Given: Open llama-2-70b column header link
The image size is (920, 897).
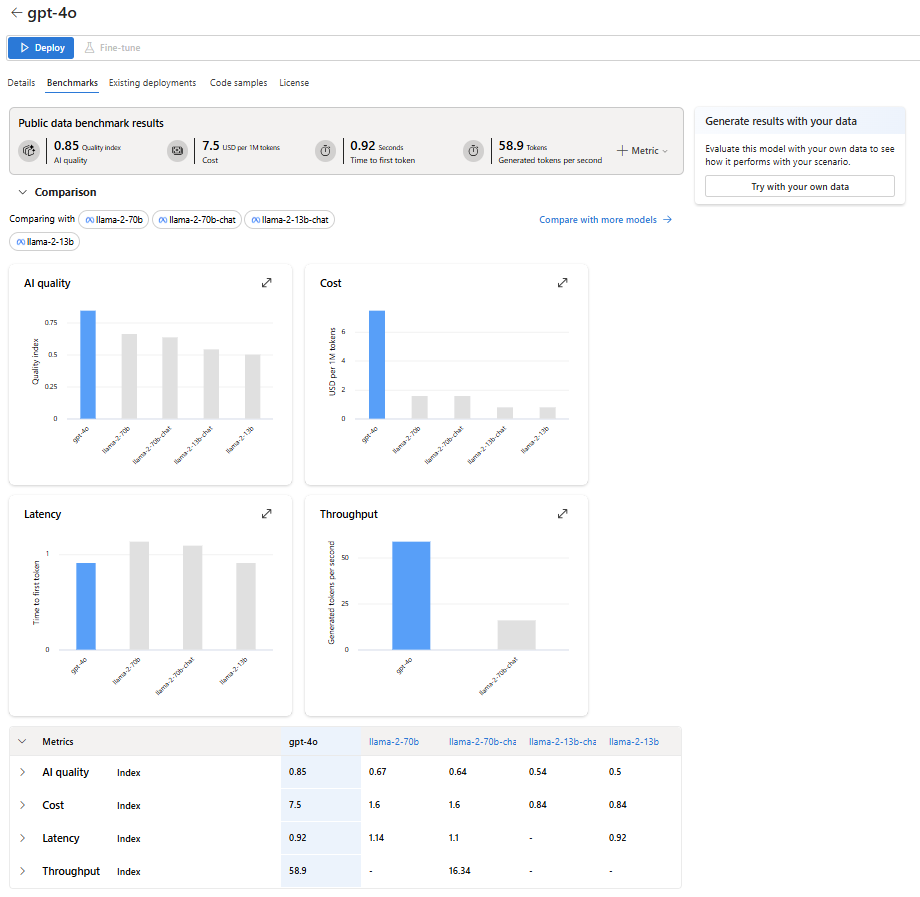Looking at the screenshot, I should click(x=394, y=742).
